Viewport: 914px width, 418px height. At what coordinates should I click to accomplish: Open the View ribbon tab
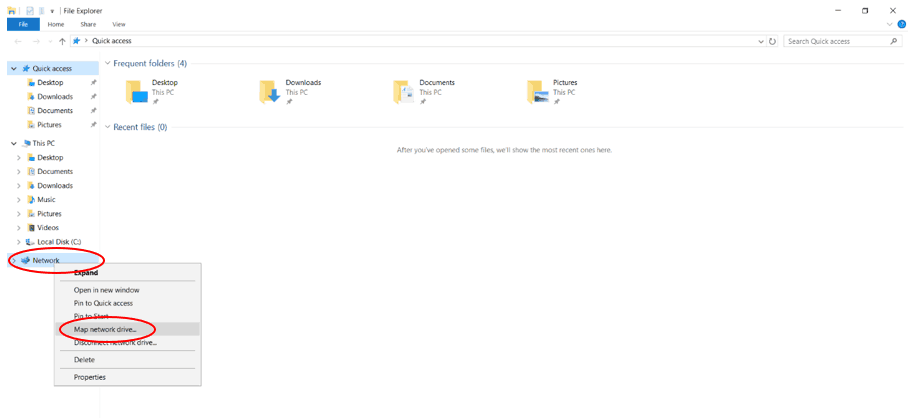(x=119, y=24)
